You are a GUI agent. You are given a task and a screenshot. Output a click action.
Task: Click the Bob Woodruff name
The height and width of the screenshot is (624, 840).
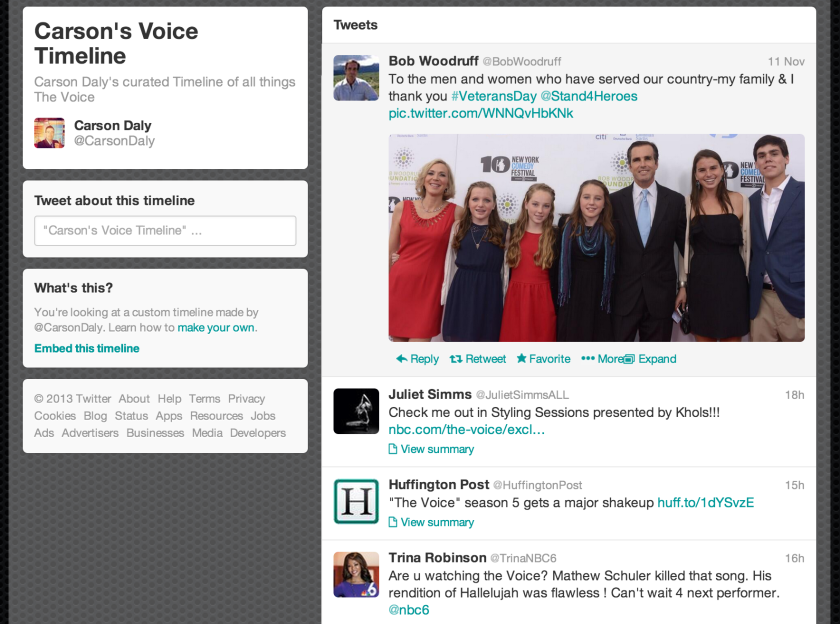(x=433, y=61)
